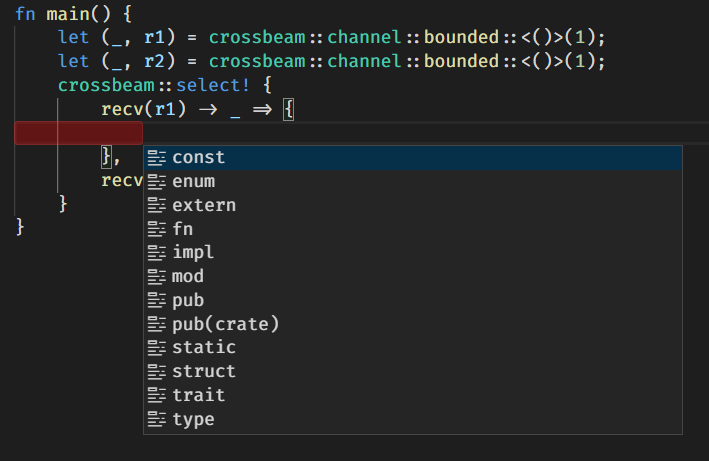Click the r2 variable in second let
The width and height of the screenshot is (709, 461).
click(155, 61)
